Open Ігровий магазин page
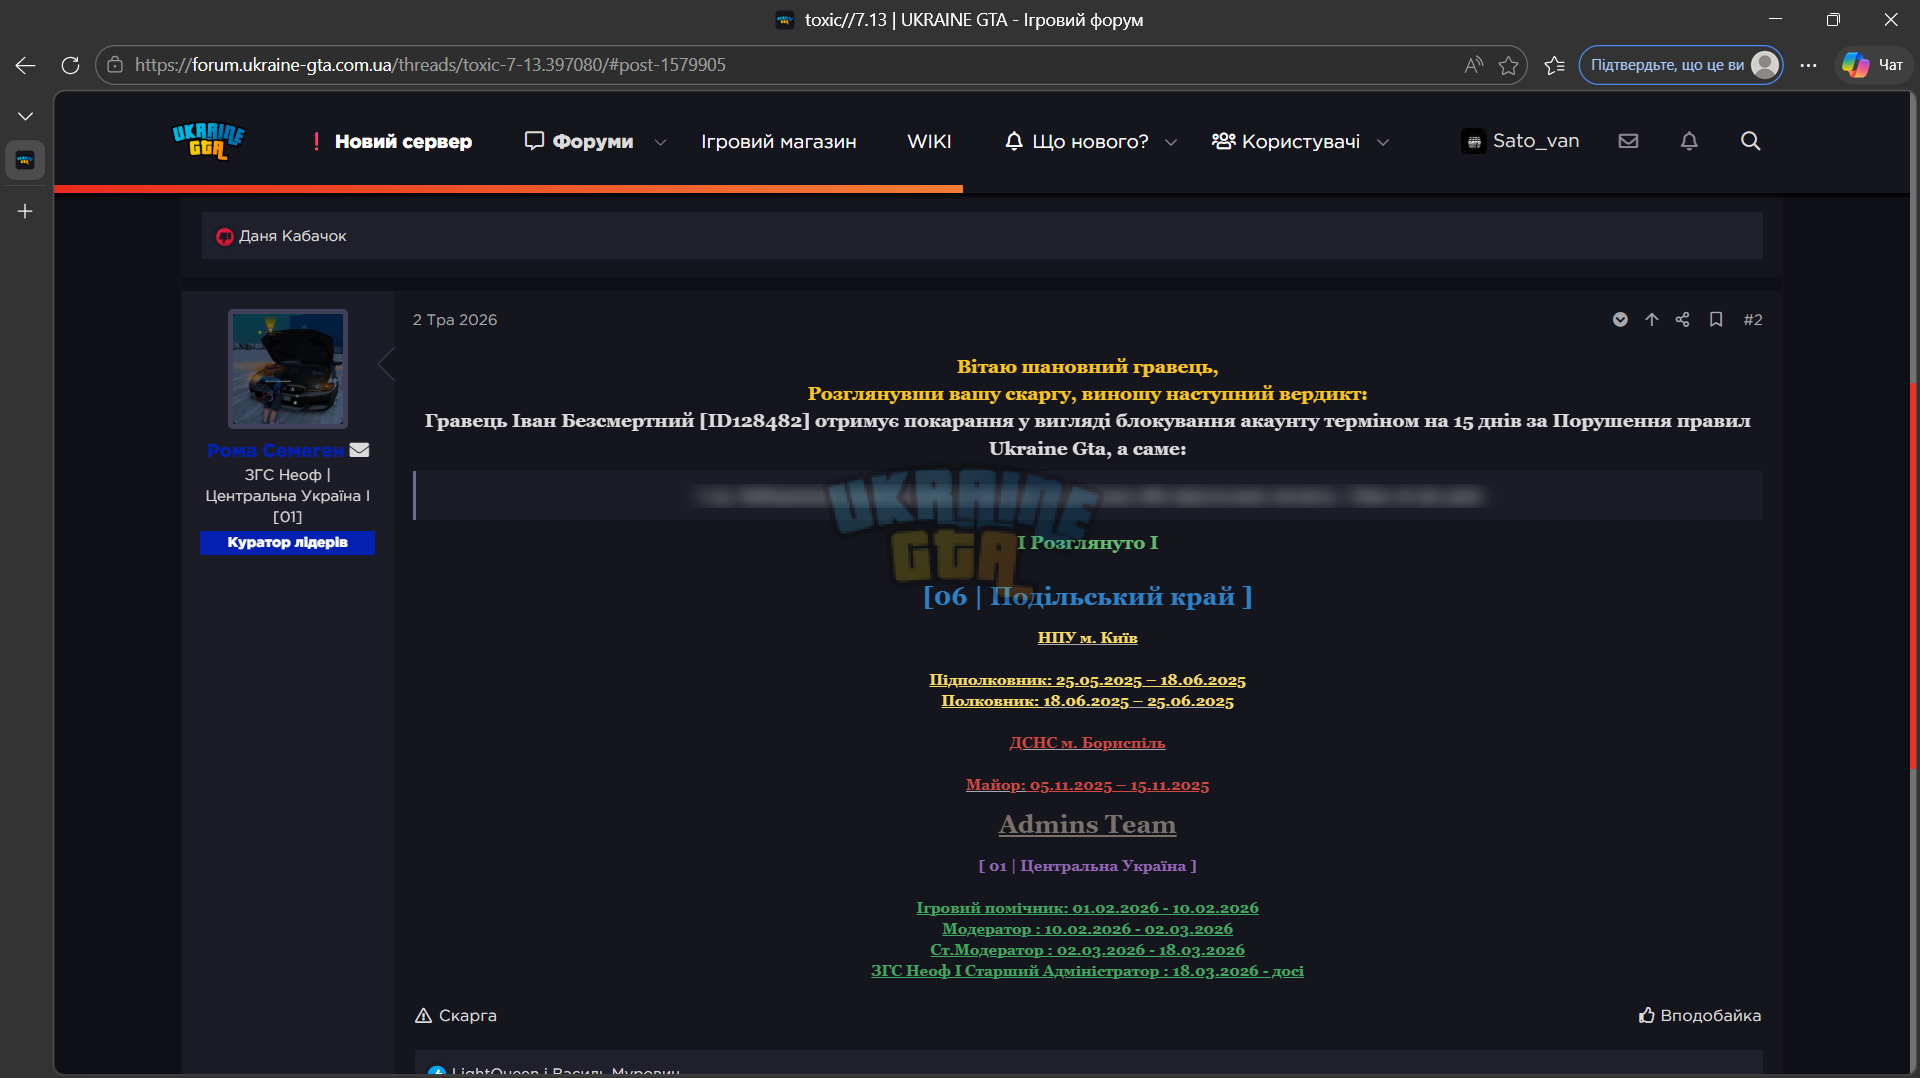Screen dimensions: 1920x1078 (x=778, y=142)
